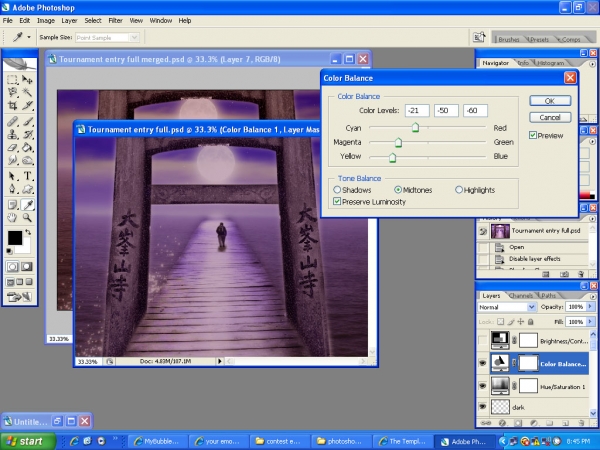Screen dimensions: 600x450
Task: Open the History palette menu arrow
Action: 593,218
